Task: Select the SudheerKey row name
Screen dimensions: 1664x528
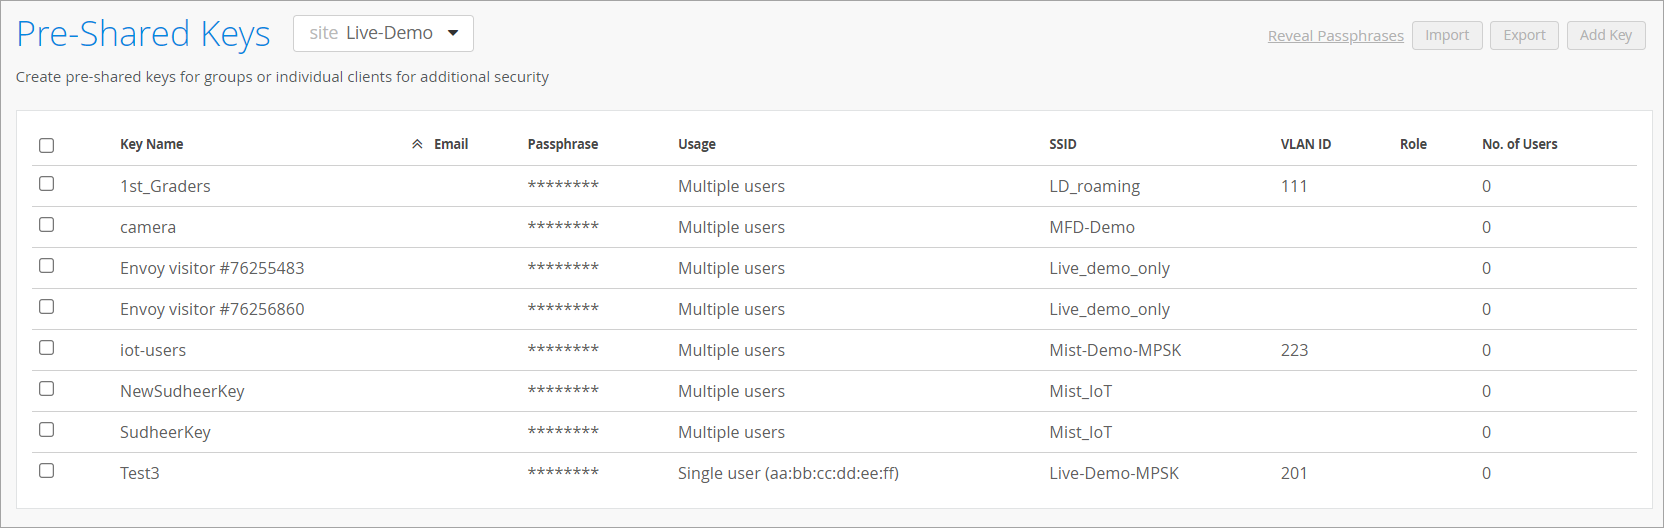Action: pyautogui.click(x=165, y=432)
